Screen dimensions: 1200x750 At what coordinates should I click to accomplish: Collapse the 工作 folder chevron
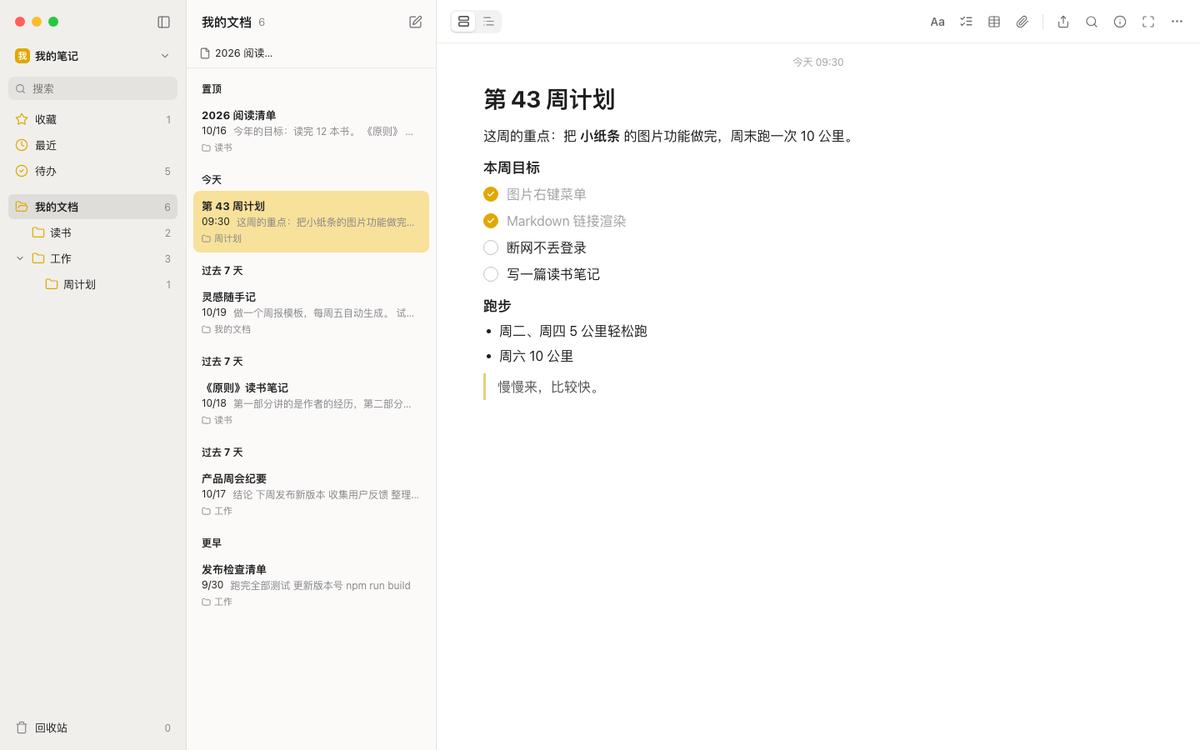click(20, 258)
